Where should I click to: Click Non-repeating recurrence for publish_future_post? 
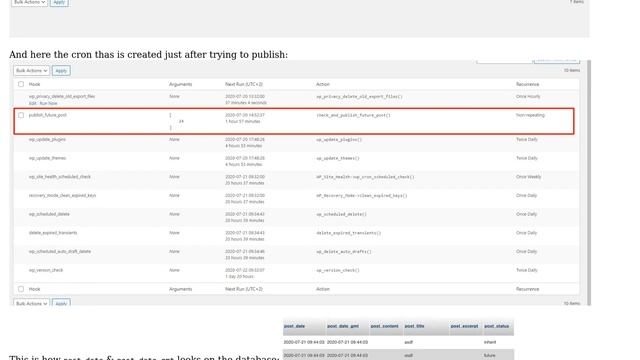(530, 115)
